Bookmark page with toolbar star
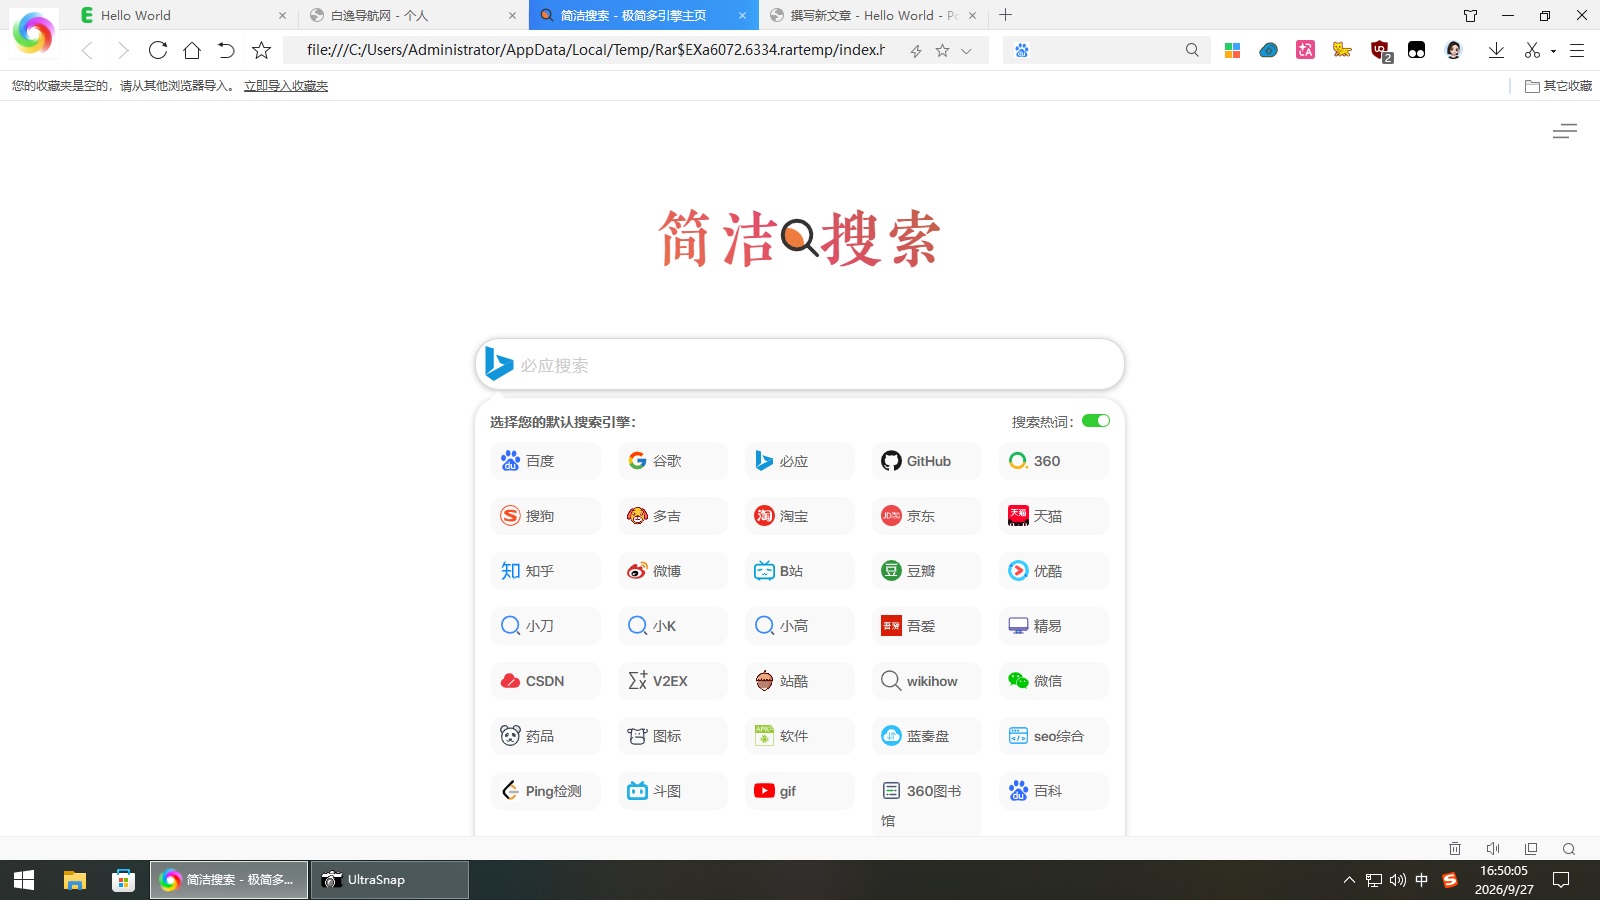Viewport: 1600px width, 900px height. coord(261,50)
